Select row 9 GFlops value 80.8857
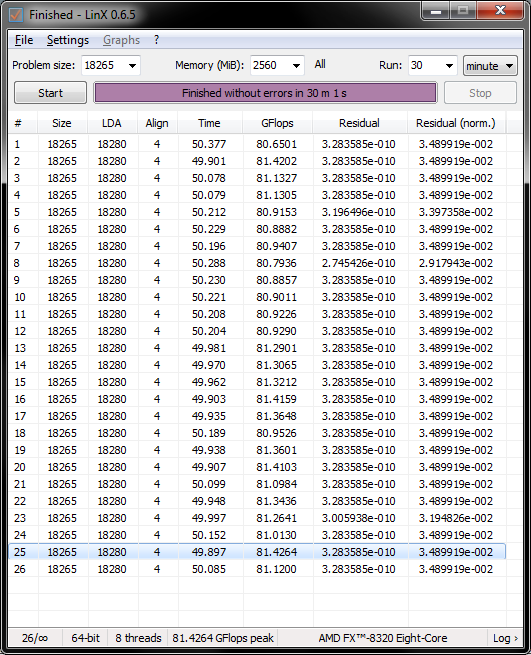Viewport: 531px width, 655px height. (x=277, y=280)
